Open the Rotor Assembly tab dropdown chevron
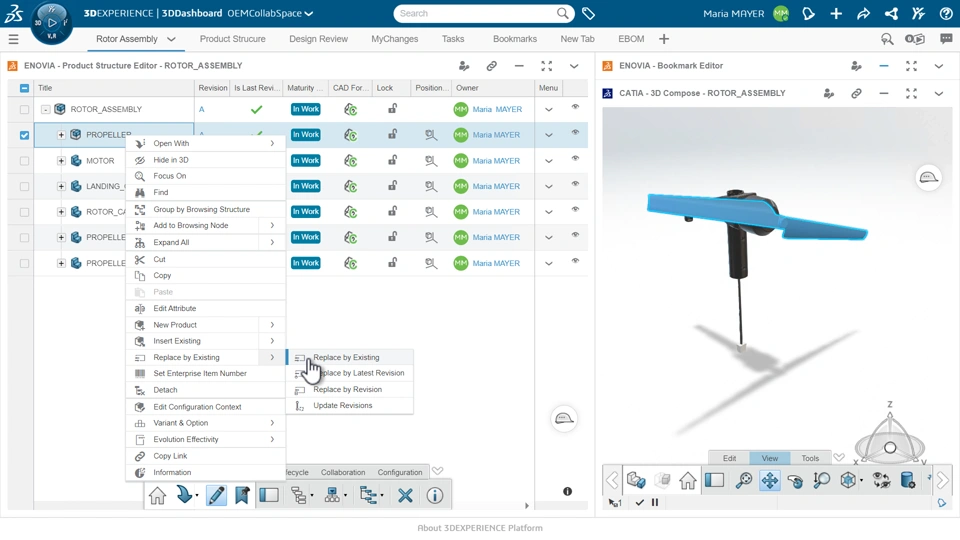Viewport: 960px width, 540px height. [171, 39]
